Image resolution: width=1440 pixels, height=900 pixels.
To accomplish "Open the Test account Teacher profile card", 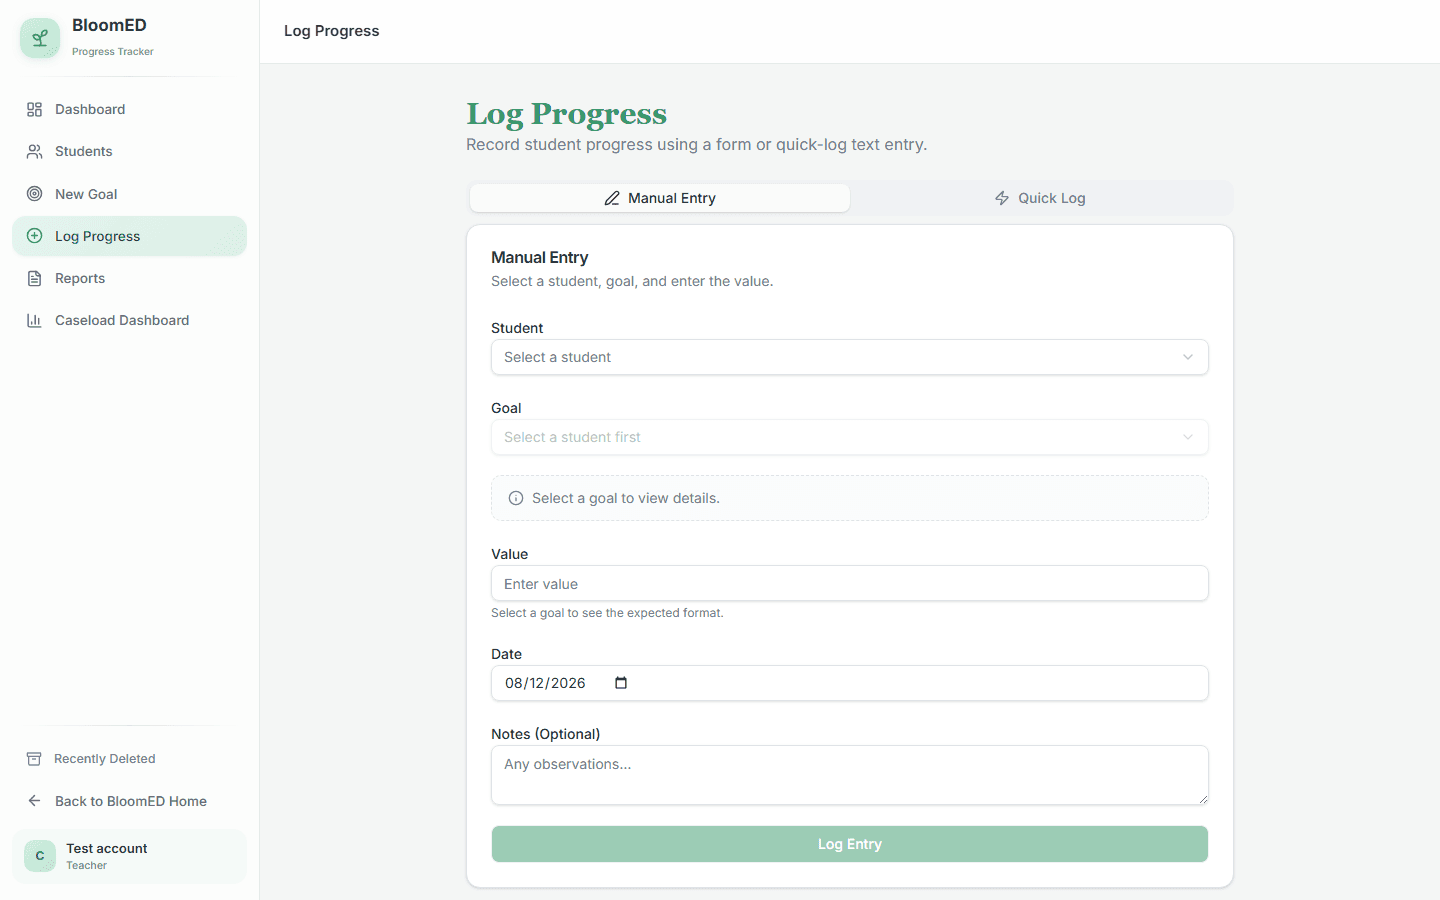I will click(129, 856).
